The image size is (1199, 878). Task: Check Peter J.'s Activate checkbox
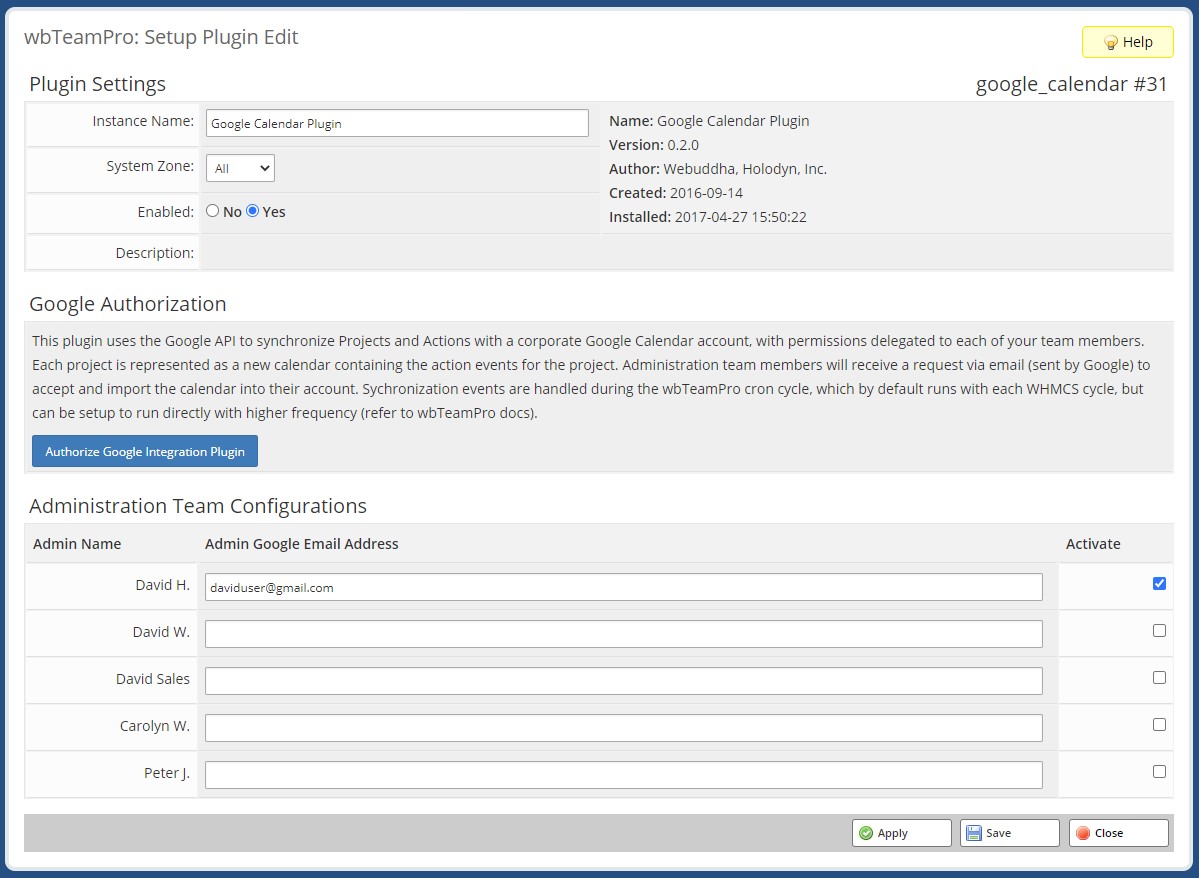coord(1159,771)
